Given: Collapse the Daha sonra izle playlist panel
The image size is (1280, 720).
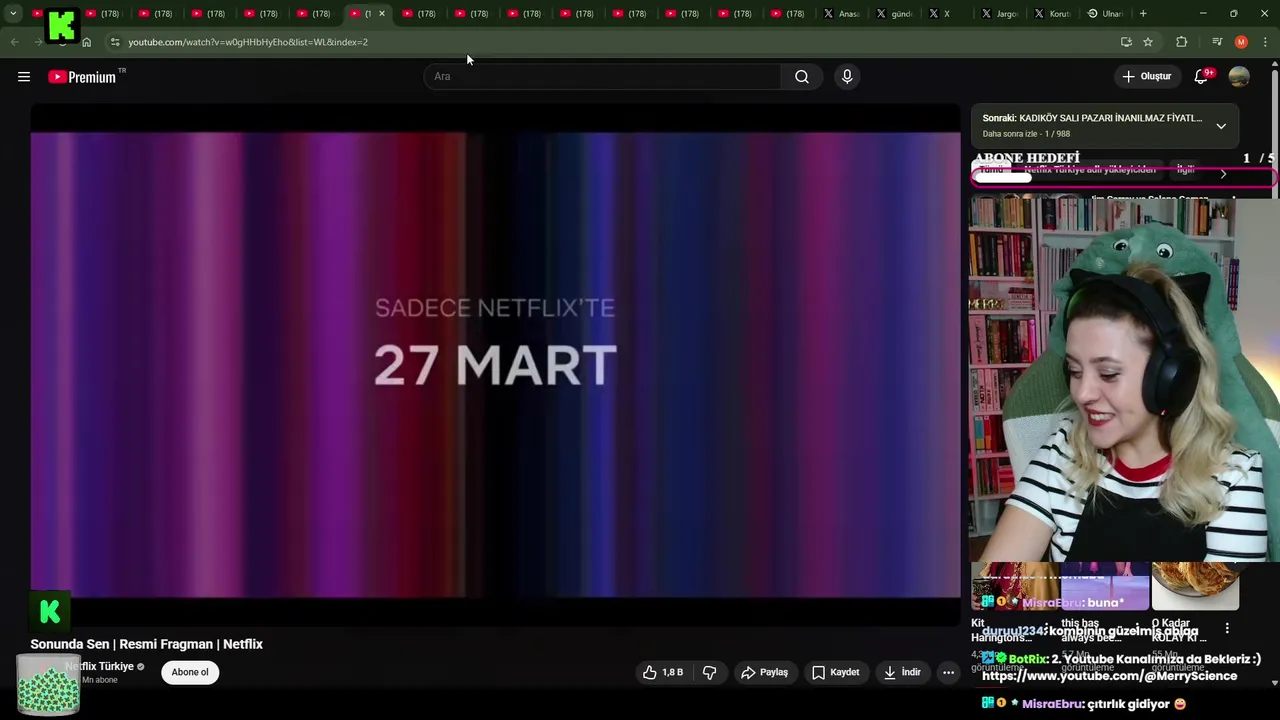Looking at the screenshot, I should [1221, 126].
